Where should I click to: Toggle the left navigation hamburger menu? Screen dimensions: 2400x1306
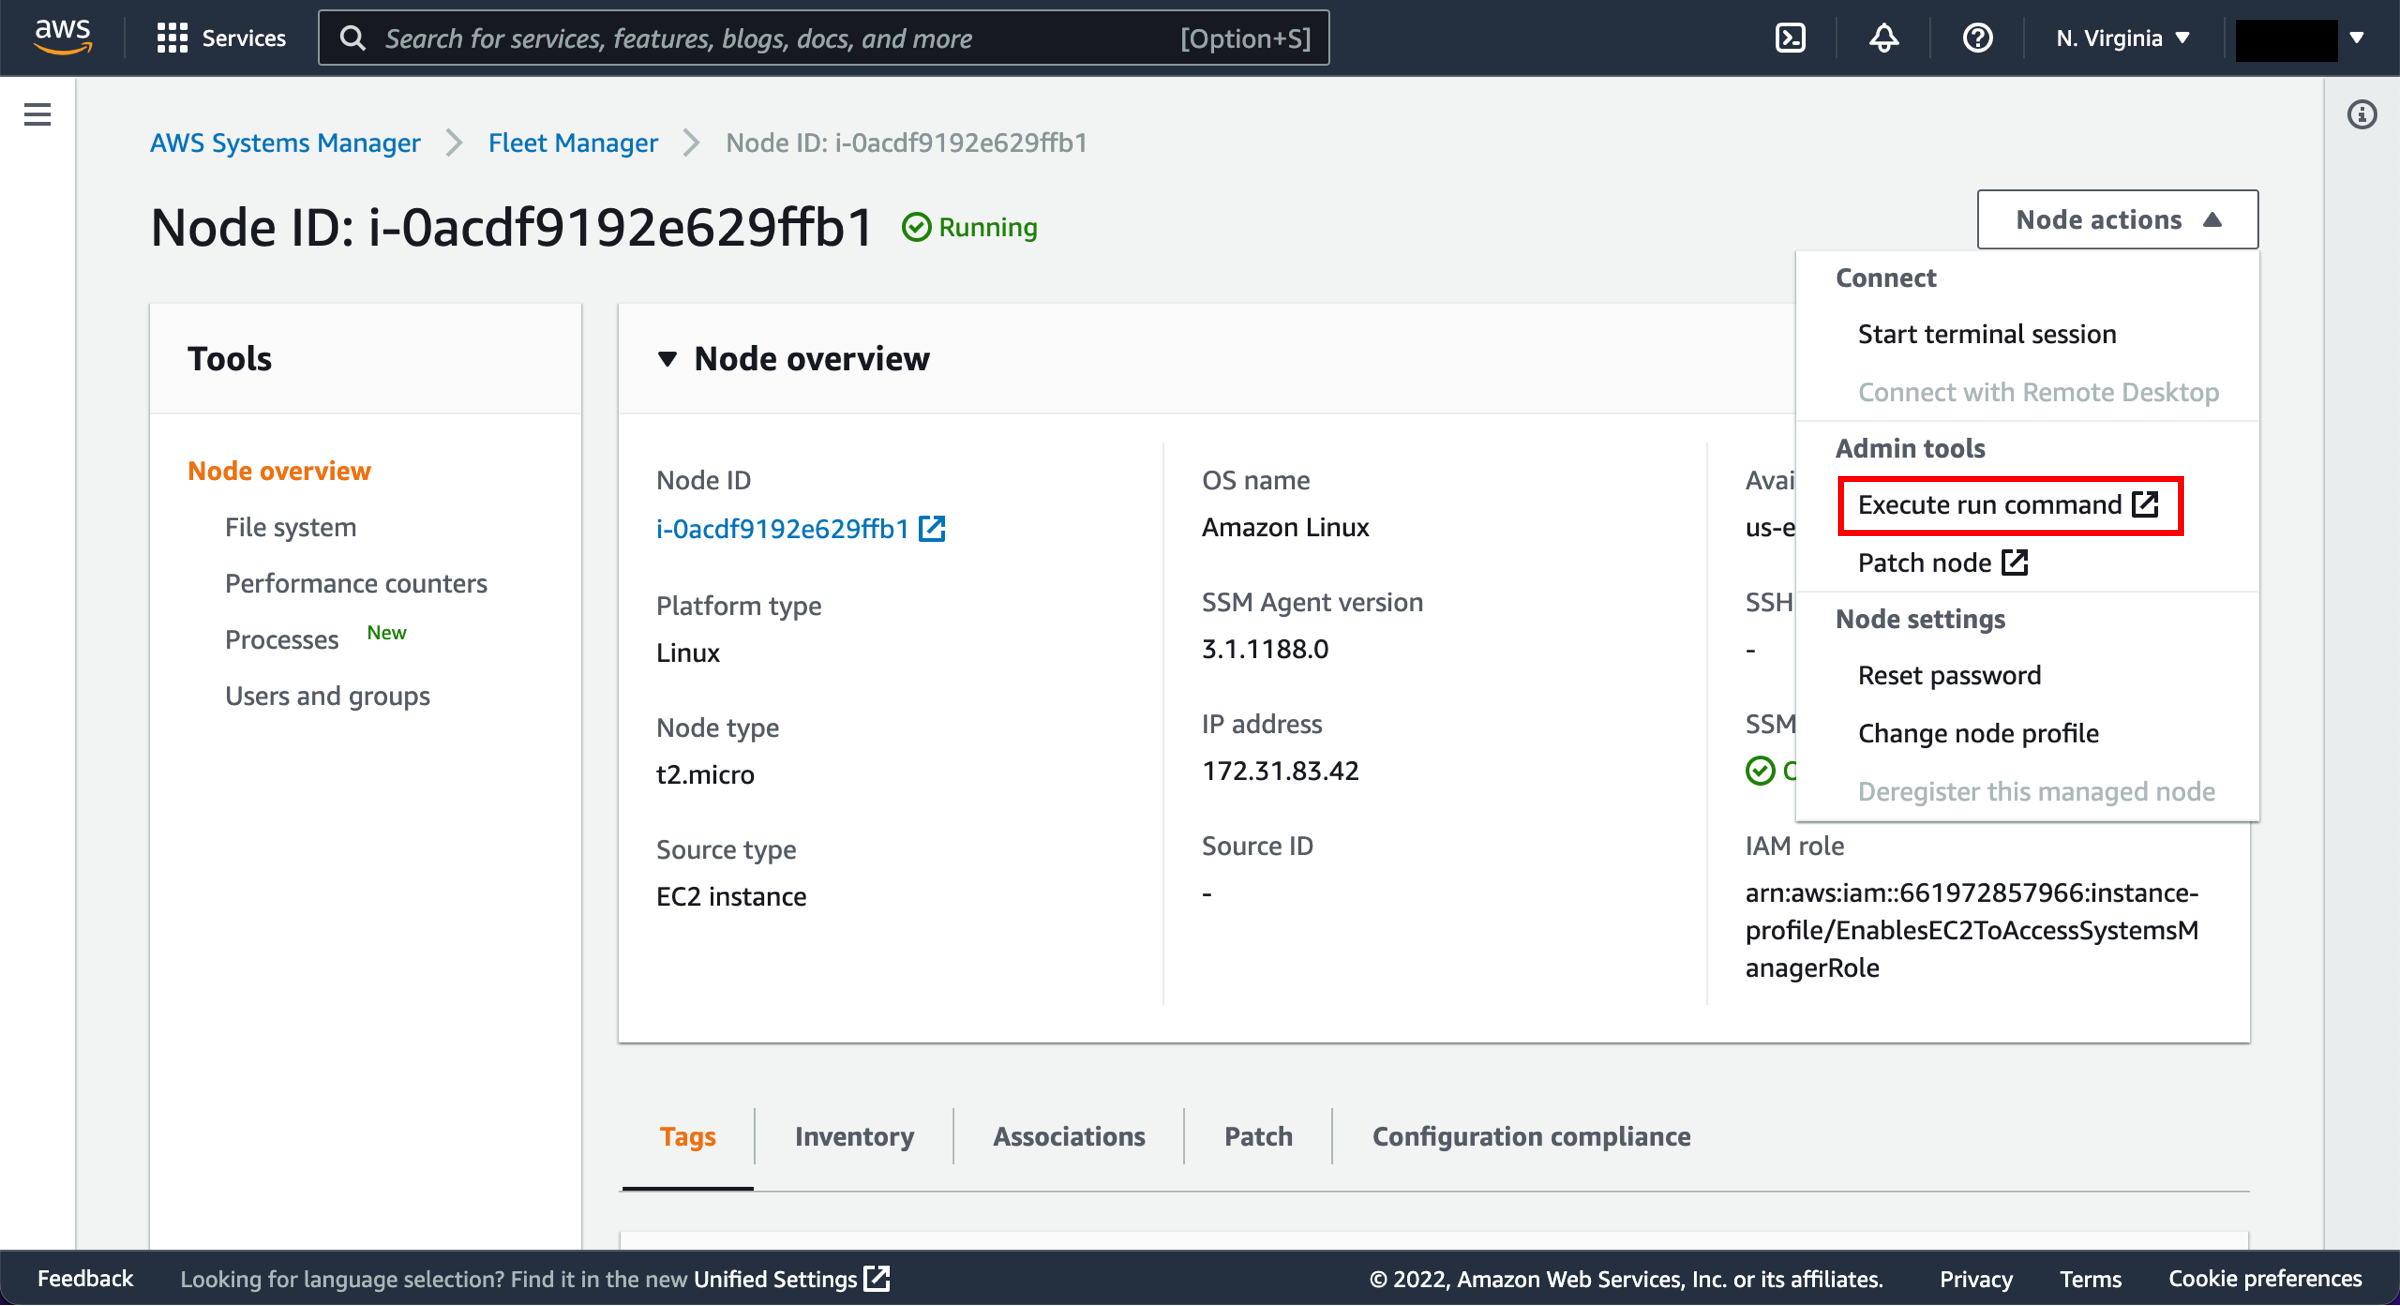(37, 116)
